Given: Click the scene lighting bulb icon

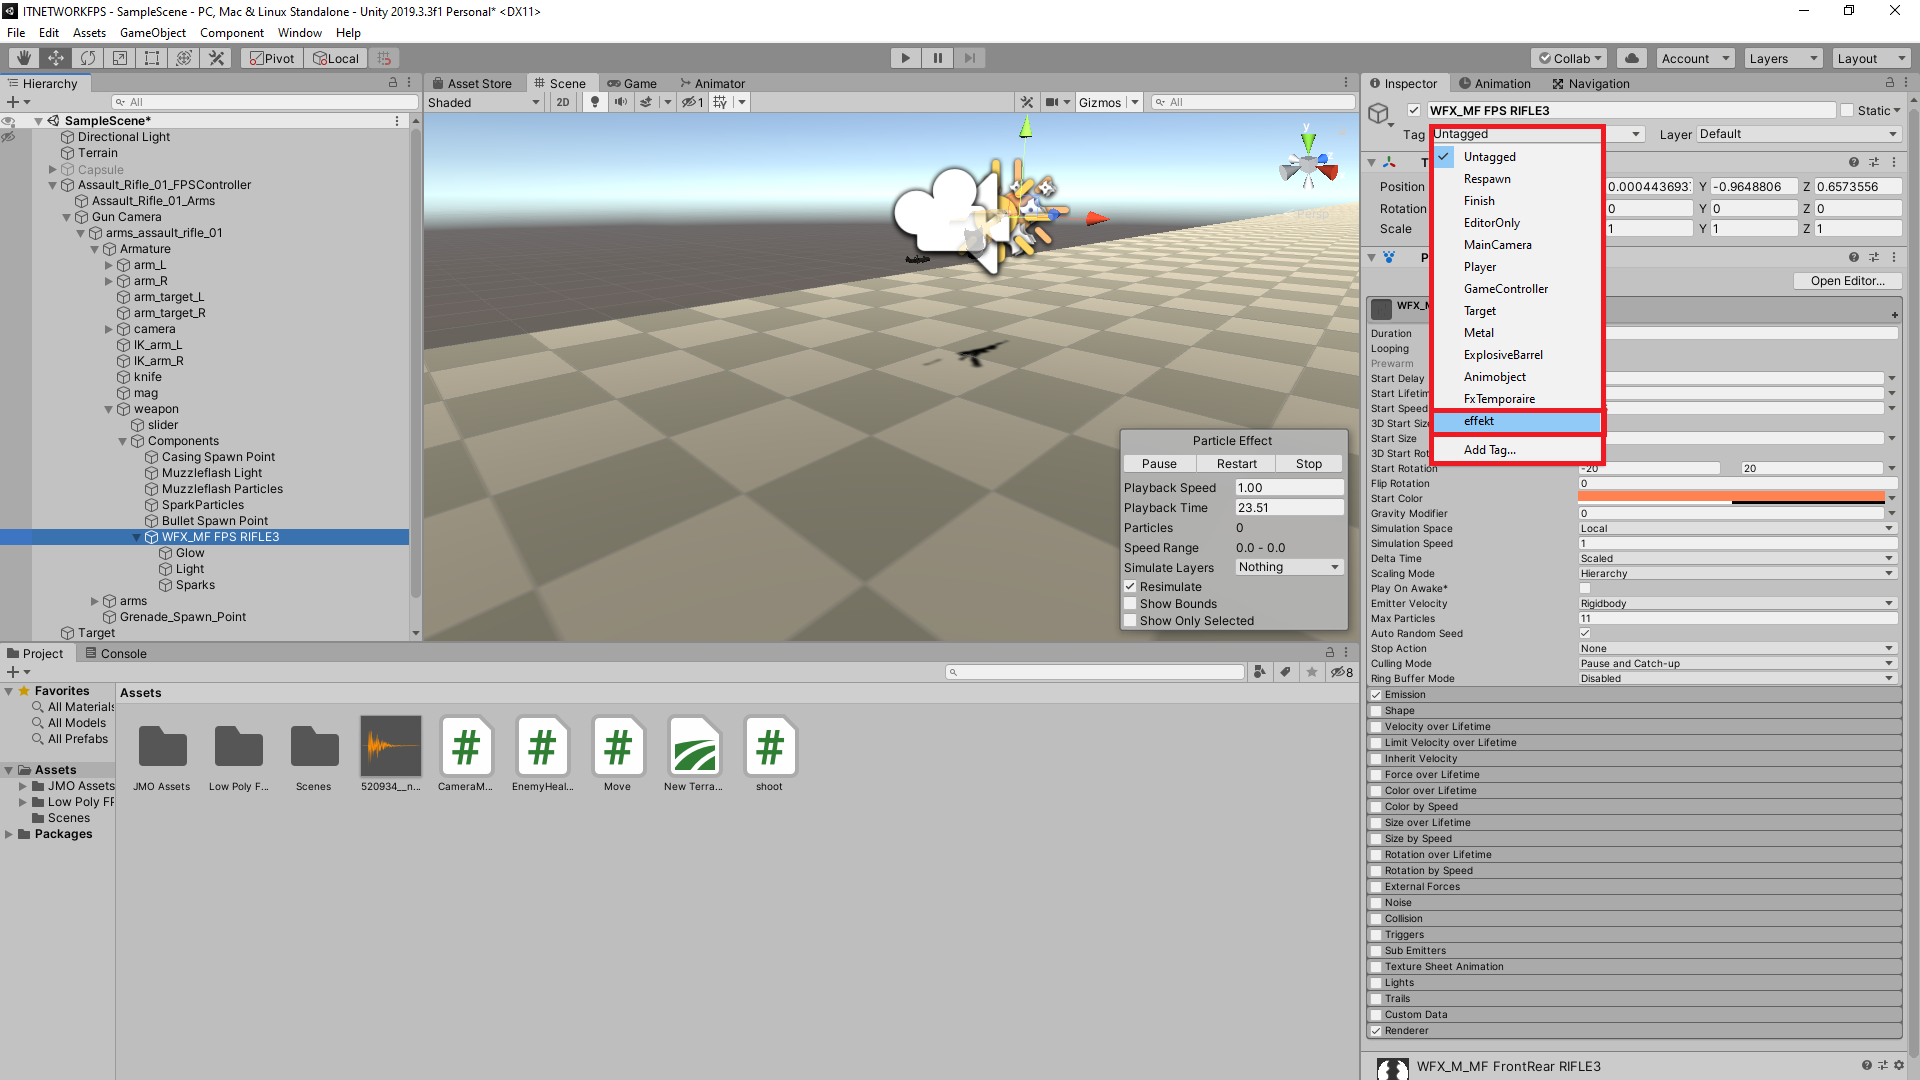Looking at the screenshot, I should coord(595,102).
